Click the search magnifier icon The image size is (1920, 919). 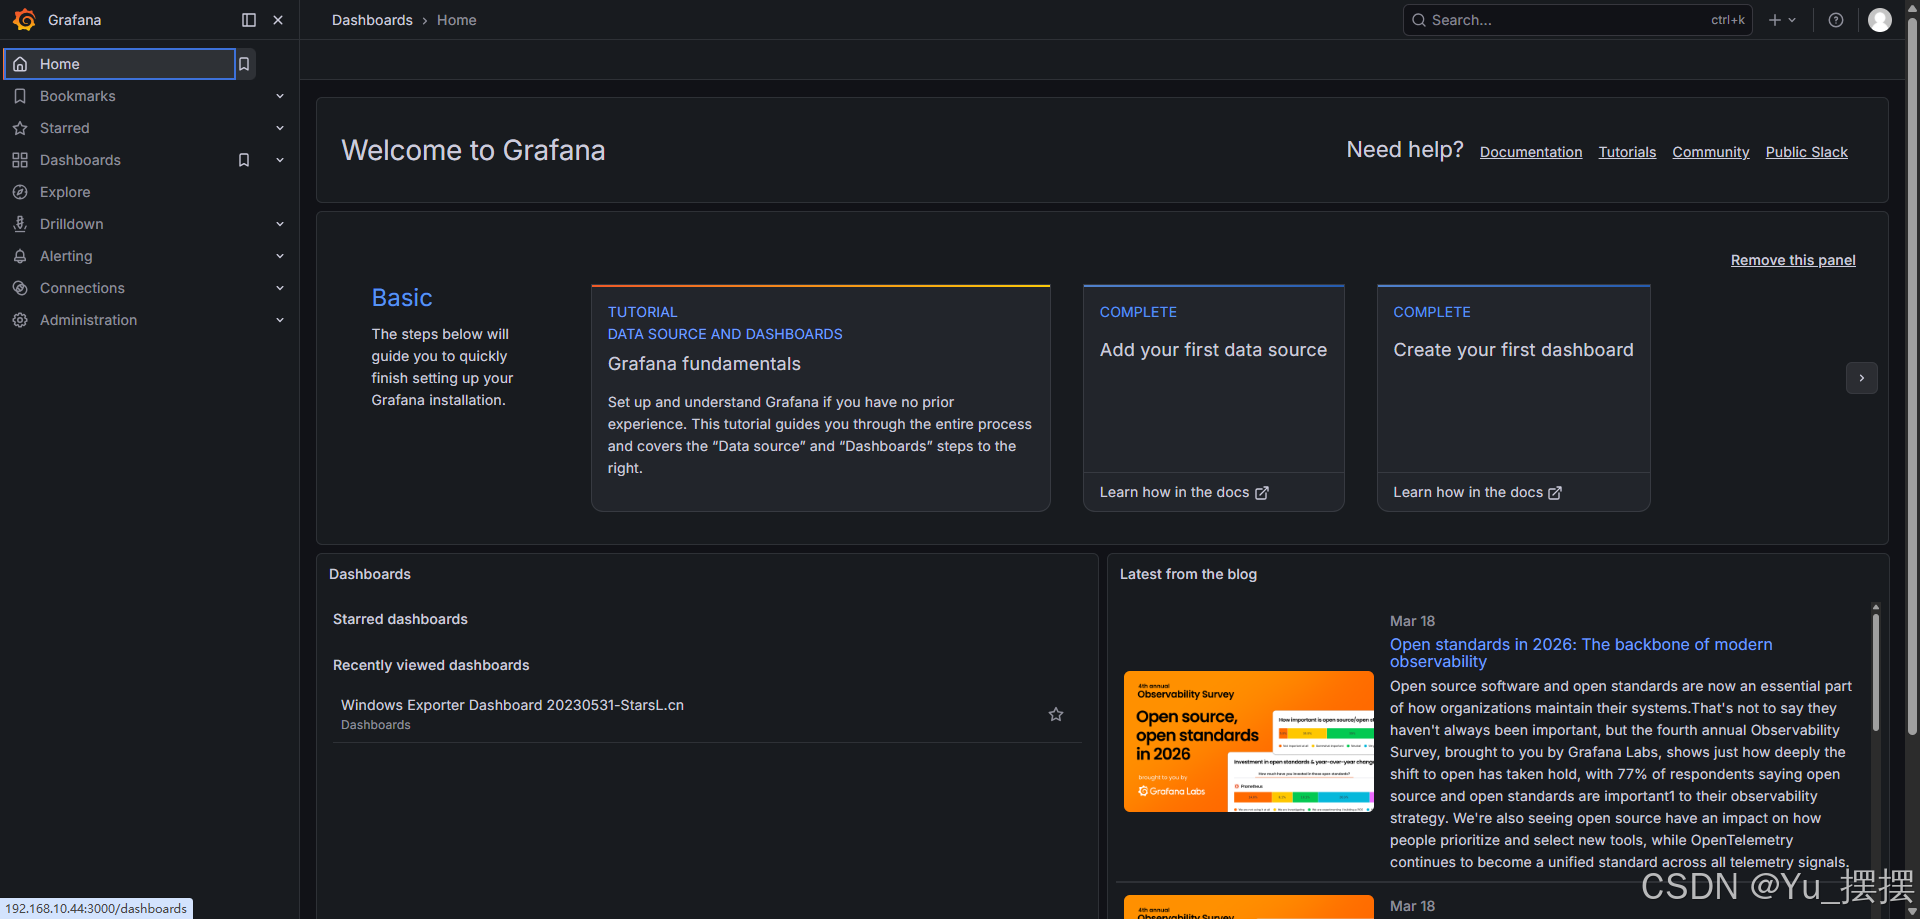pyautogui.click(x=1419, y=20)
